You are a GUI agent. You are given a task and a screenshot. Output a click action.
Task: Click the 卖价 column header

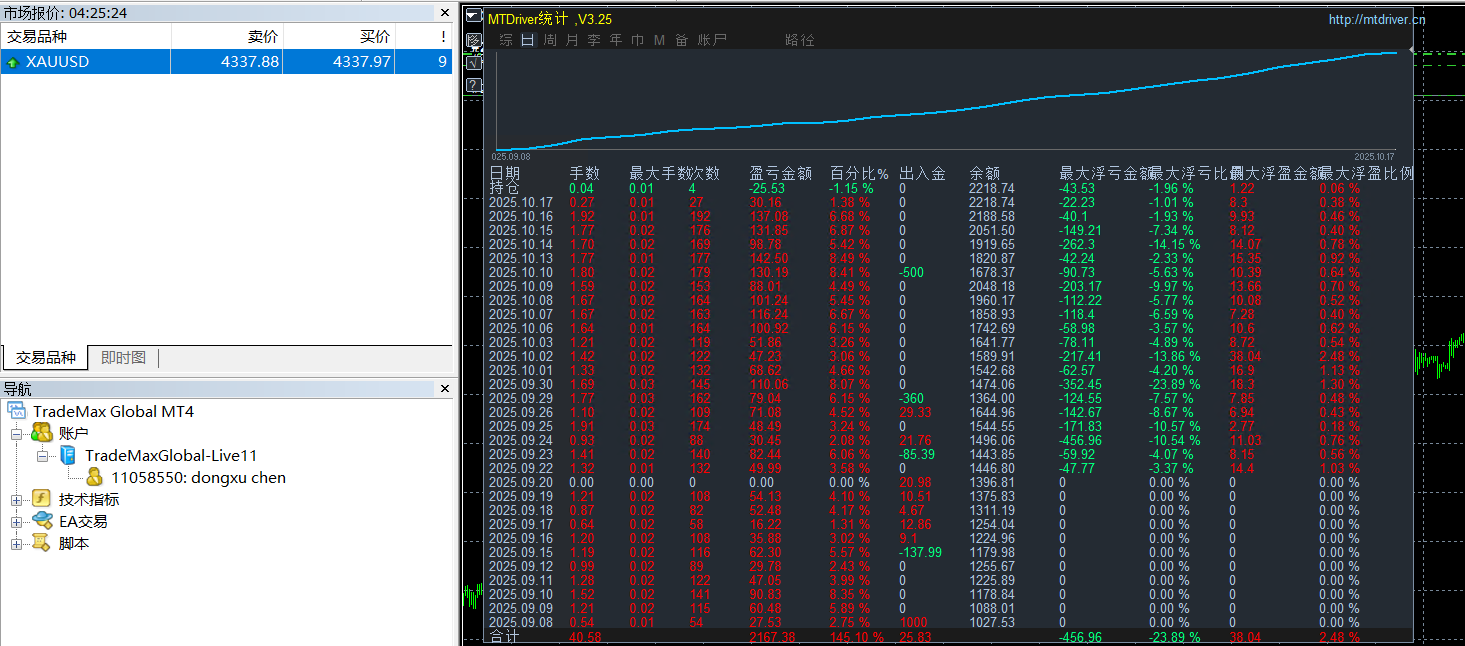tap(227, 36)
